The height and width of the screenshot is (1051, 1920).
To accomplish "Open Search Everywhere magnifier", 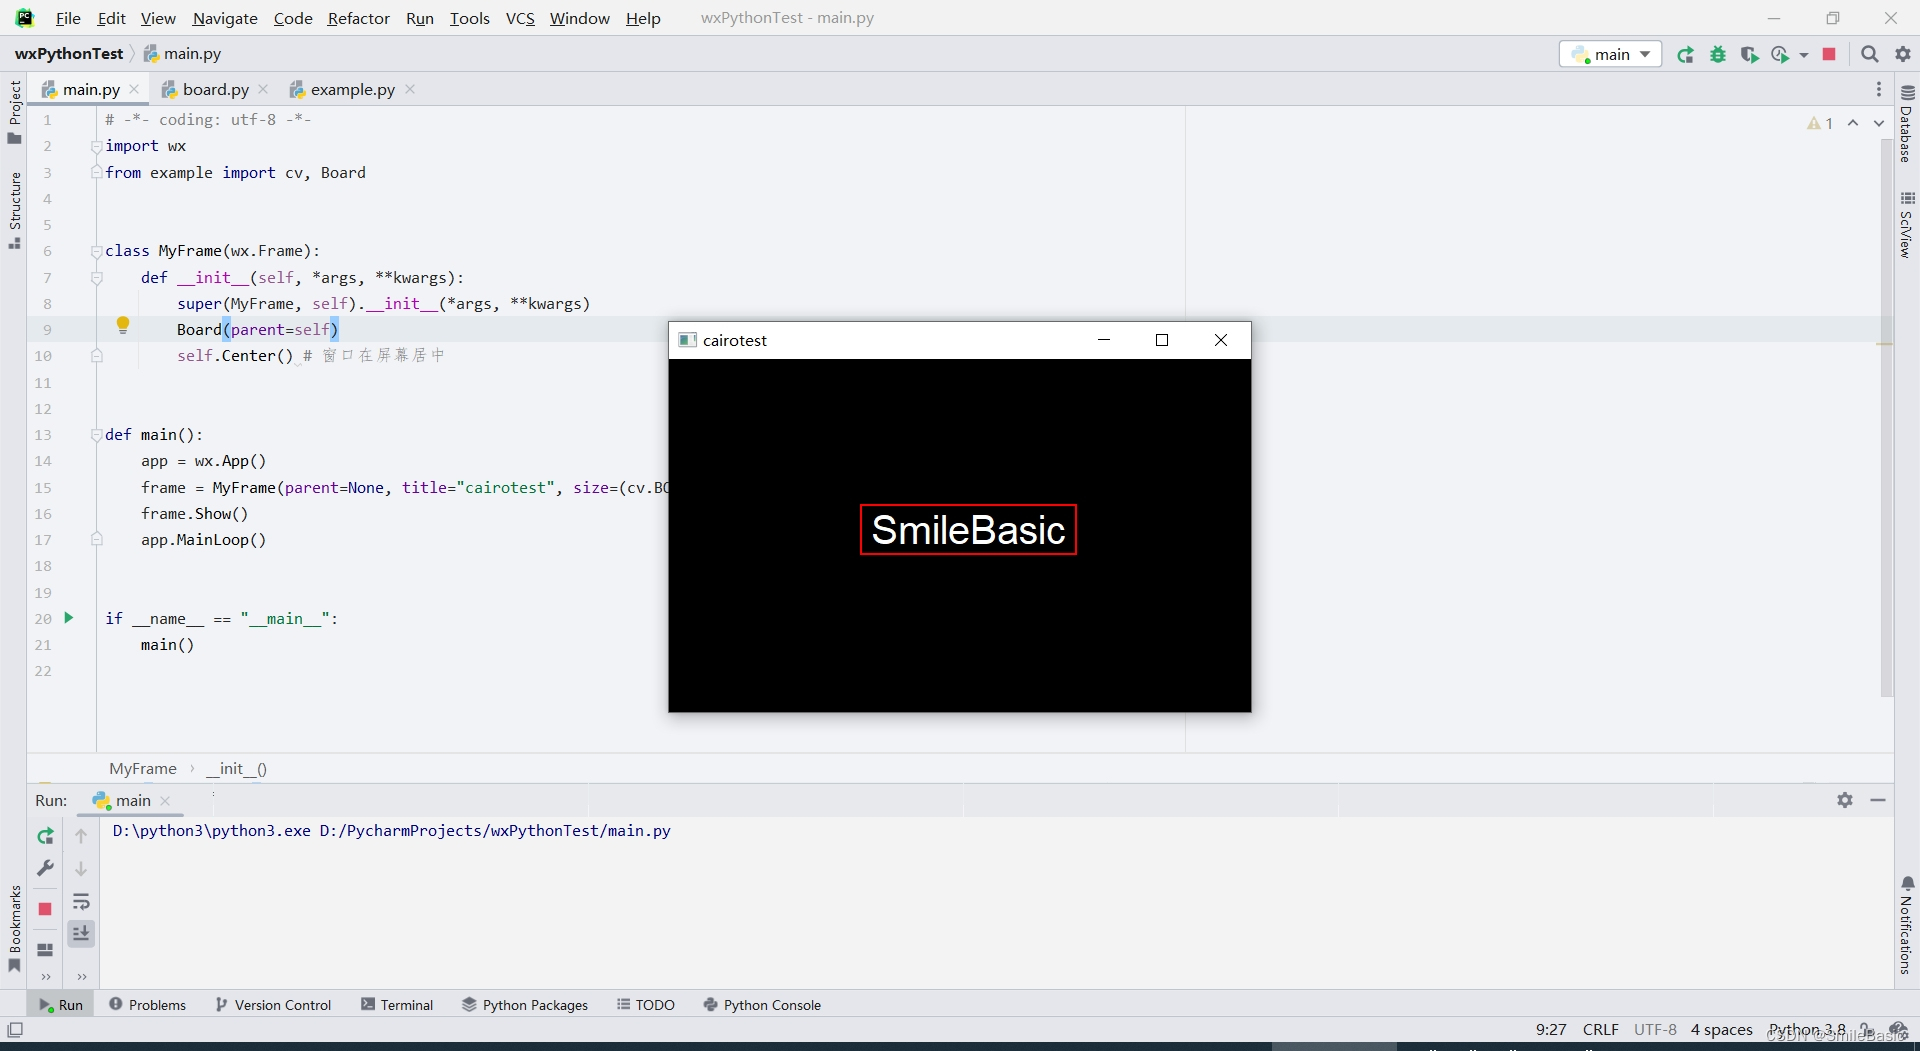I will pos(1869,55).
